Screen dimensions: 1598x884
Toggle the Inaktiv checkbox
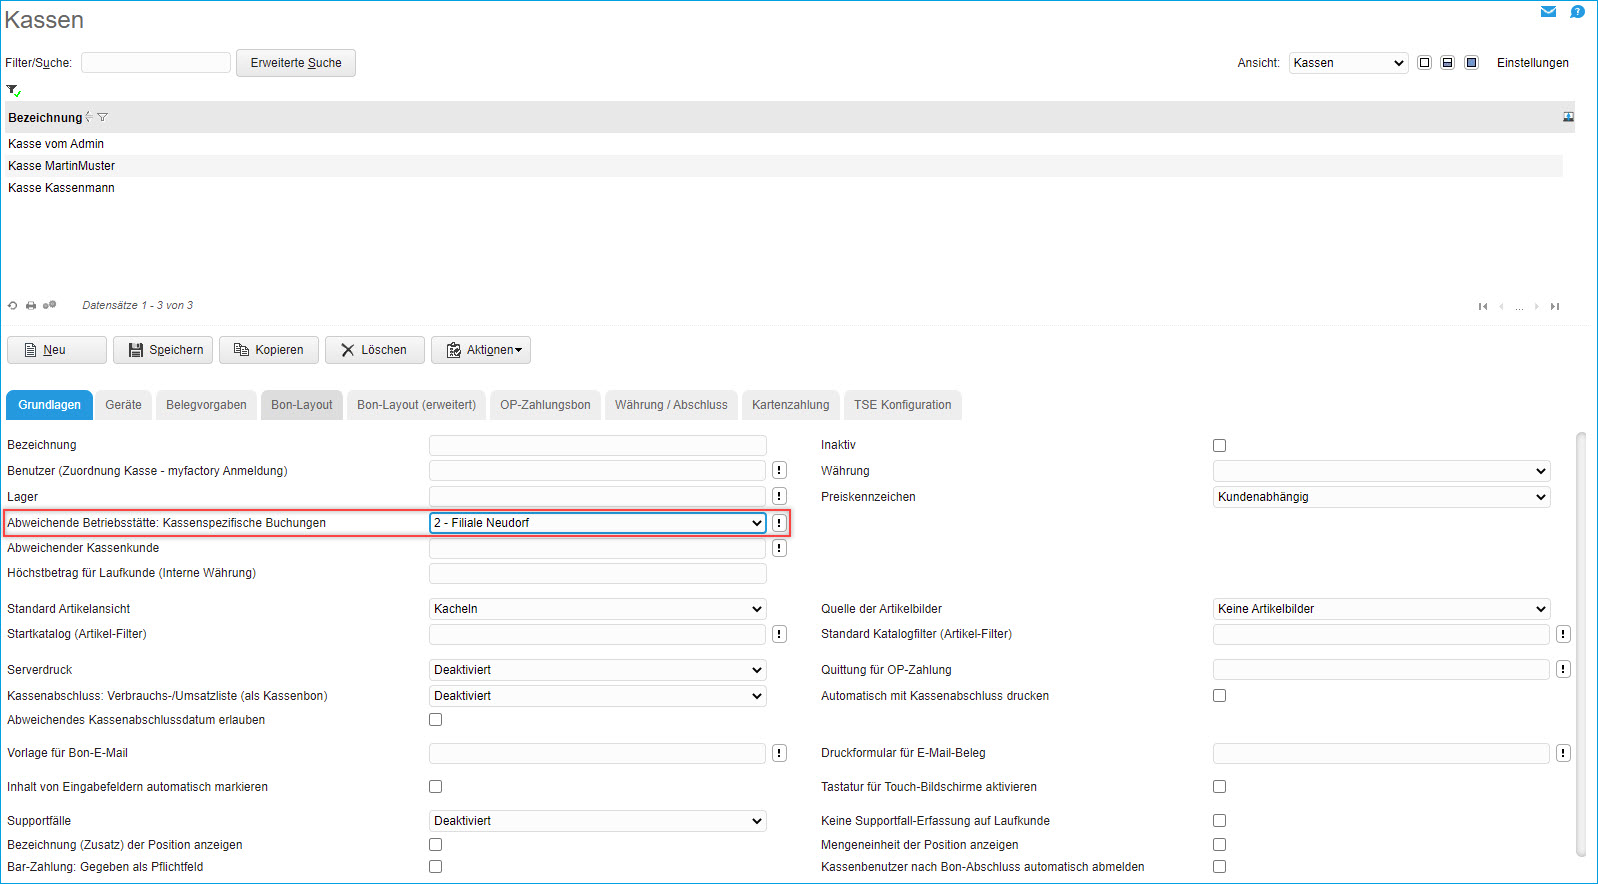(x=1219, y=446)
